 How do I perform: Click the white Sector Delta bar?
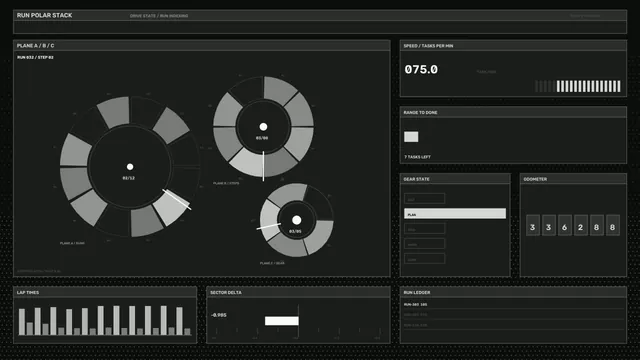click(x=282, y=321)
